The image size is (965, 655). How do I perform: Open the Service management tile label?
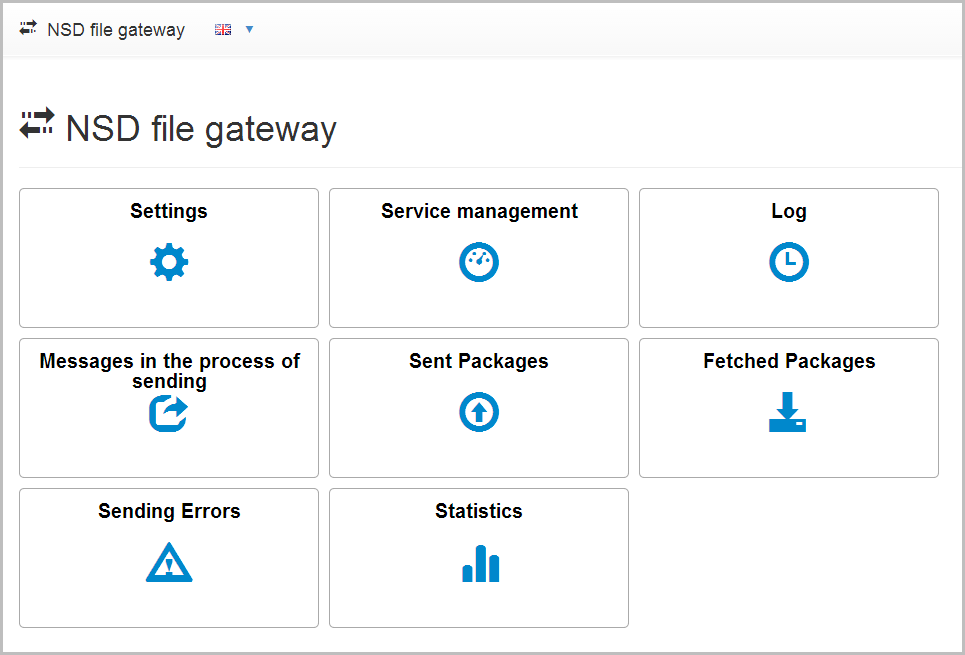(479, 211)
